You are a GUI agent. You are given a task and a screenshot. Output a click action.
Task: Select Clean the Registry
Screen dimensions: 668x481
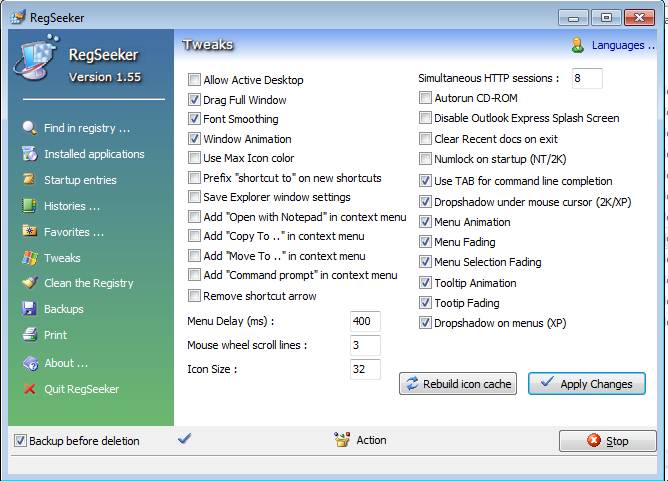pos(89,283)
